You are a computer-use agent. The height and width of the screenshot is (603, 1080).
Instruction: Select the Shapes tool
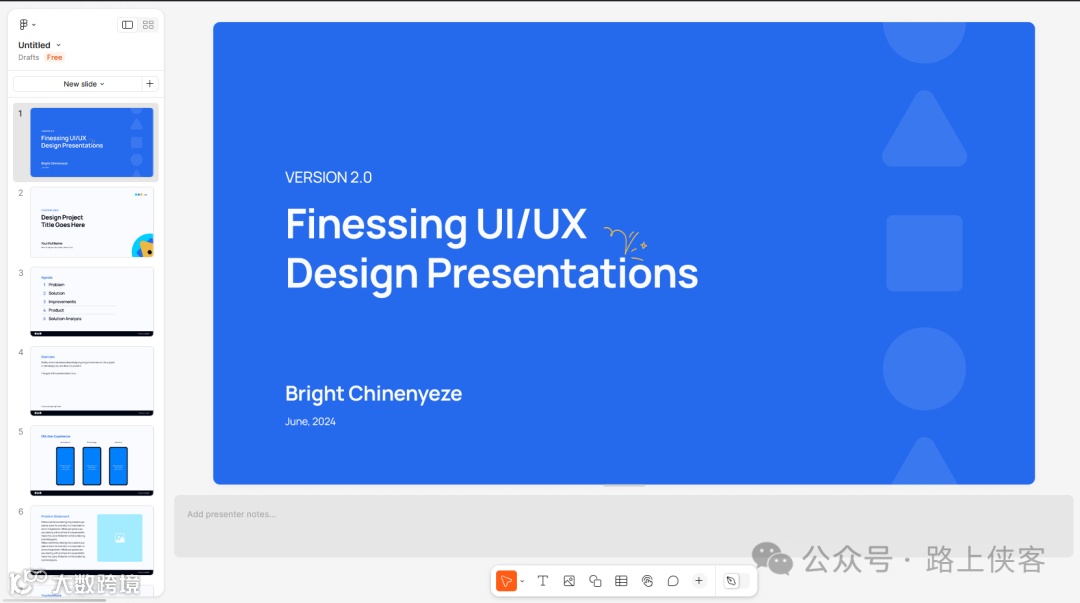(x=595, y=581)
